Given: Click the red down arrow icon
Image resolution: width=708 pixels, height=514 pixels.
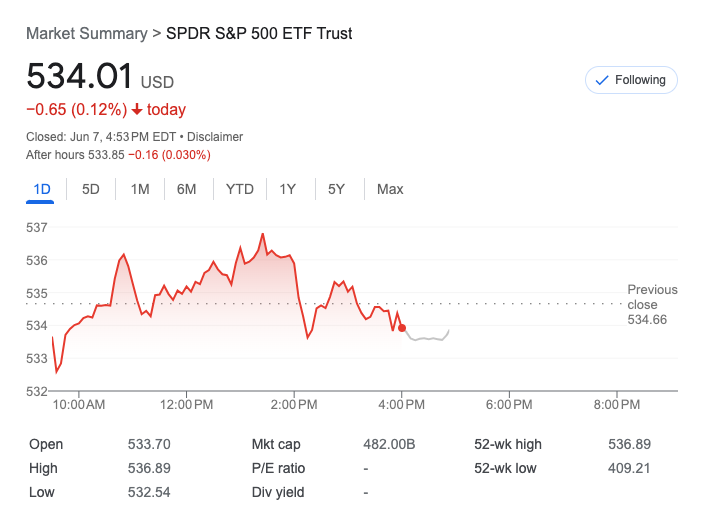Looking at the screenshot, I should tap(136, 110).
